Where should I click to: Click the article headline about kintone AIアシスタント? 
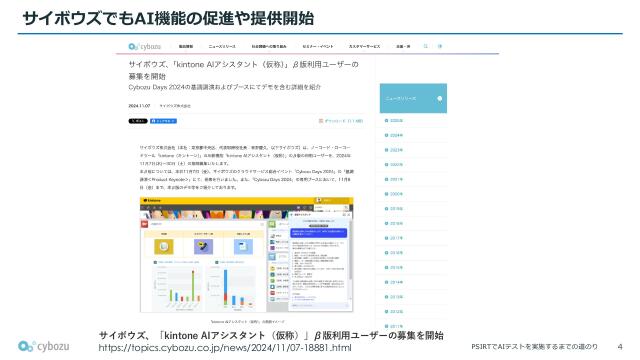coord(244,70)
